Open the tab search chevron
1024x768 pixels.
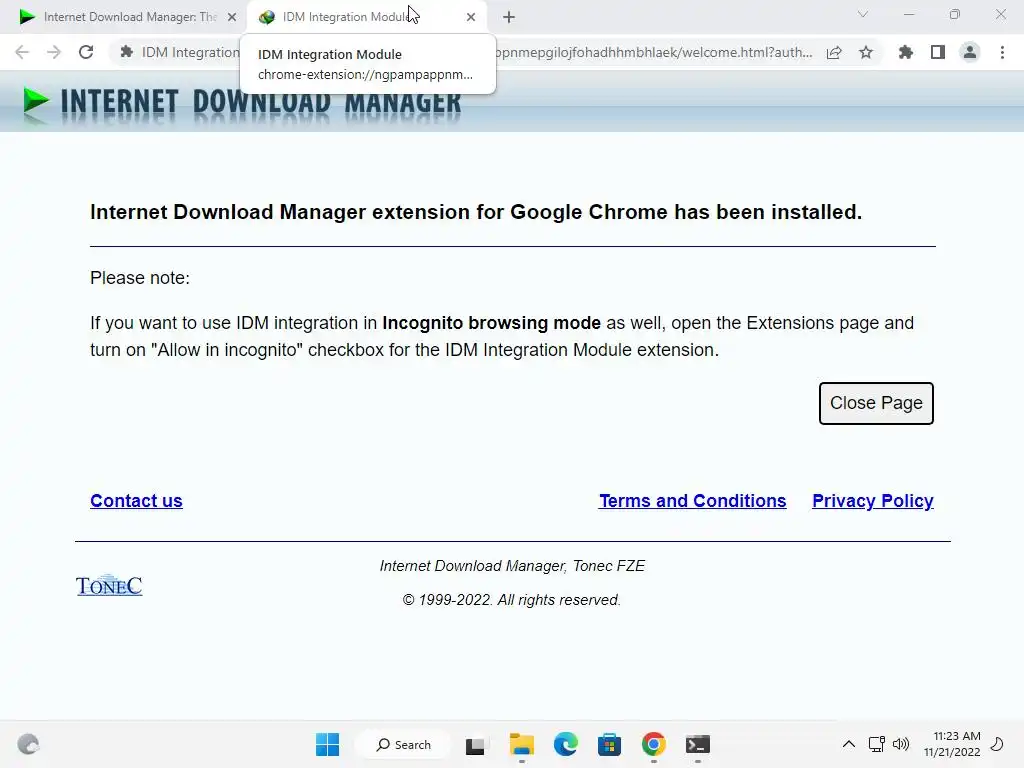pos(863,14)
